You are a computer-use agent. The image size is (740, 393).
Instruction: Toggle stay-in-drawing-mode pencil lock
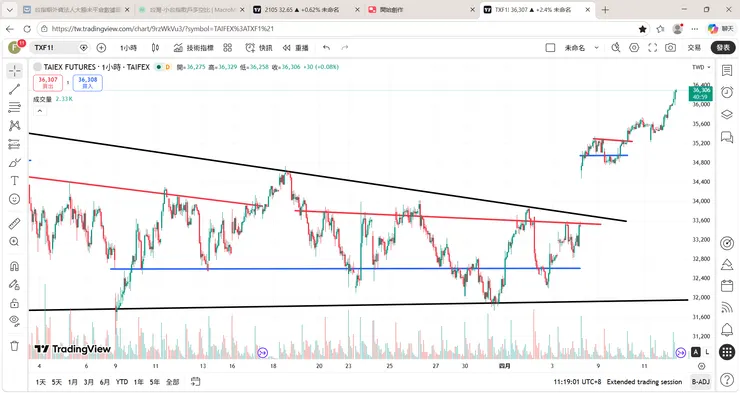pyautogui.click(x=15, y=284)
